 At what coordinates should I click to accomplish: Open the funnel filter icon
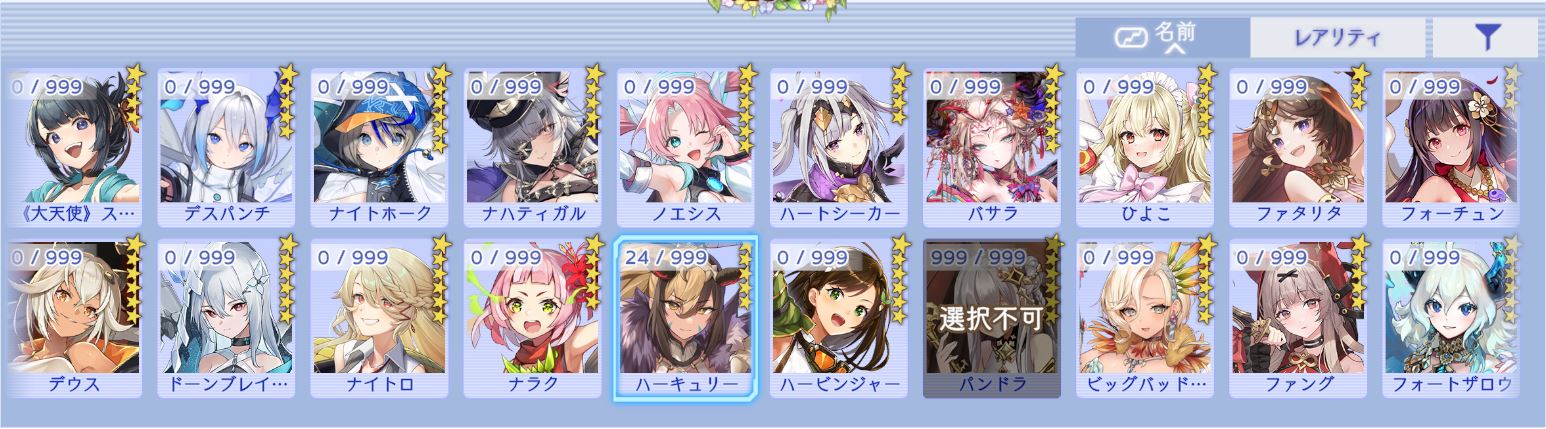tap(1487, 38)
